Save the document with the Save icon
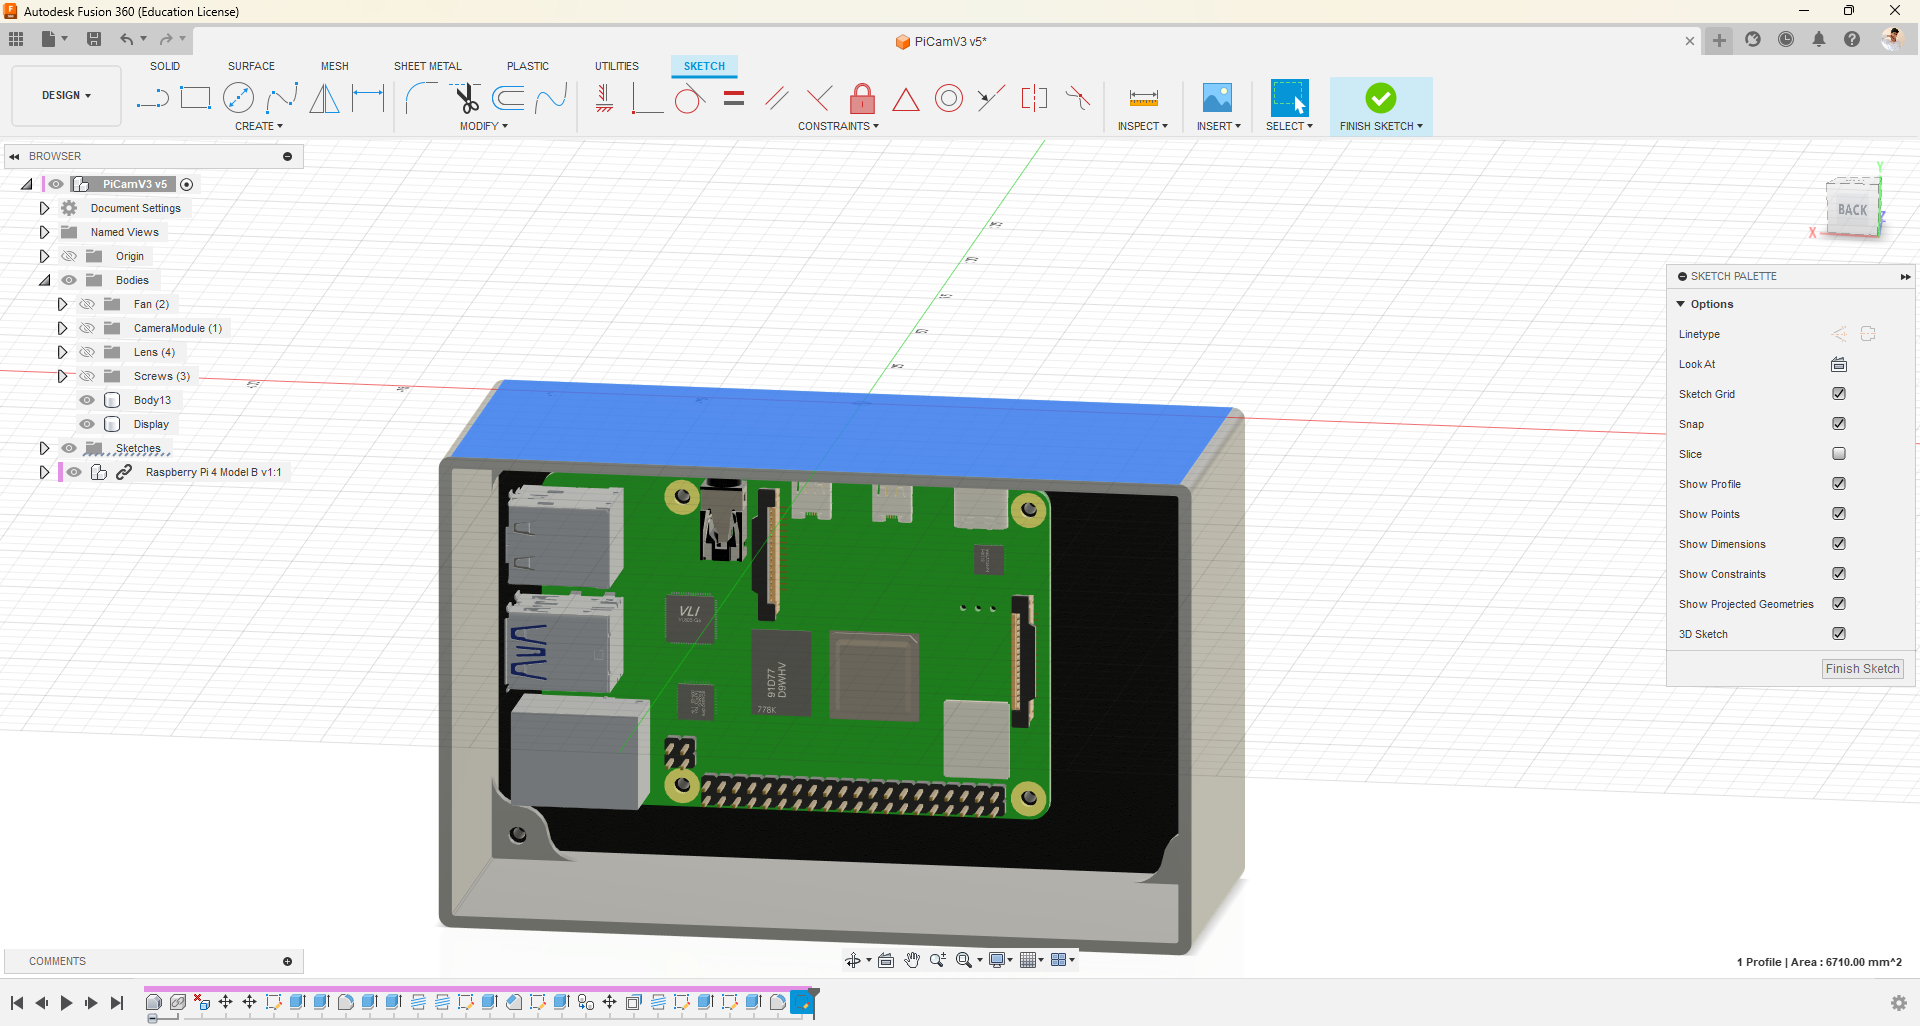The height and width of the screenshot is (1026, 1920). [94, 39]
